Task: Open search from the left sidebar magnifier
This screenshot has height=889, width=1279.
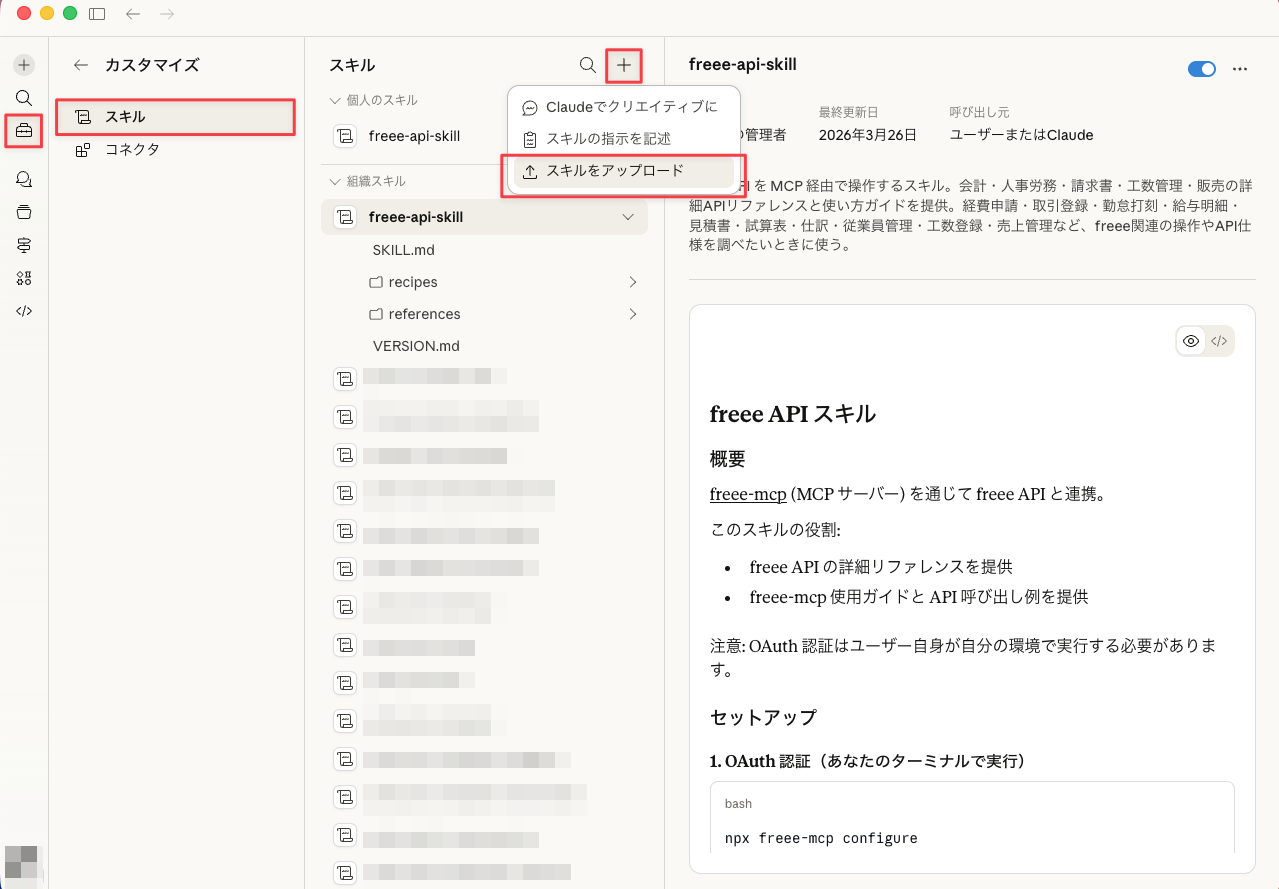Action: tap(24, 98)
